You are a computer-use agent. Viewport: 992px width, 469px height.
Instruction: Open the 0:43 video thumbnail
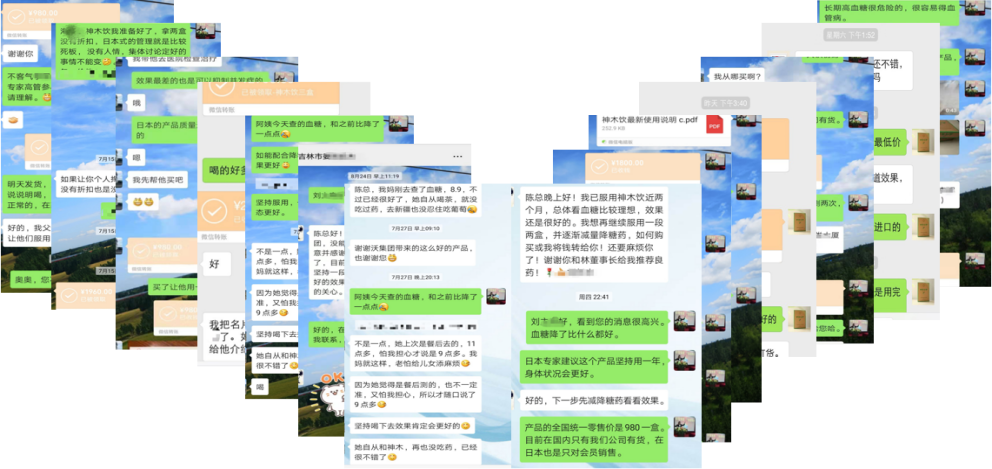click(x=948, y=97)
